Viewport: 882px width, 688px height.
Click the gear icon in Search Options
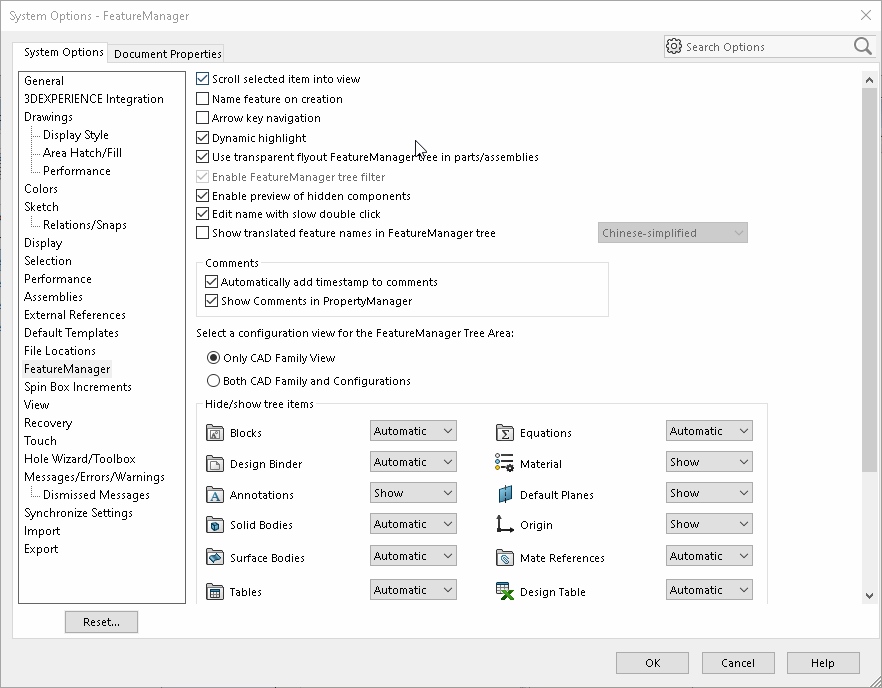673,46
